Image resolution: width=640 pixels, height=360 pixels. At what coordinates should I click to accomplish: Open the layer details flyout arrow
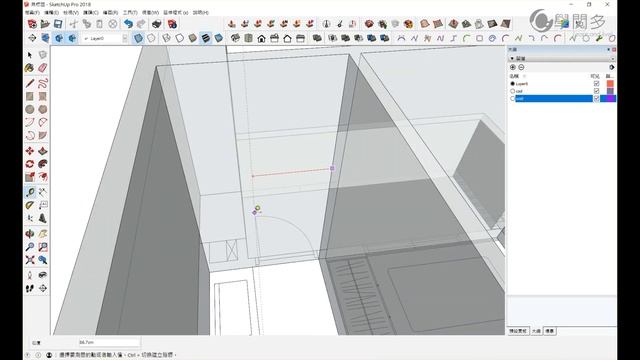tap(611, 67)
